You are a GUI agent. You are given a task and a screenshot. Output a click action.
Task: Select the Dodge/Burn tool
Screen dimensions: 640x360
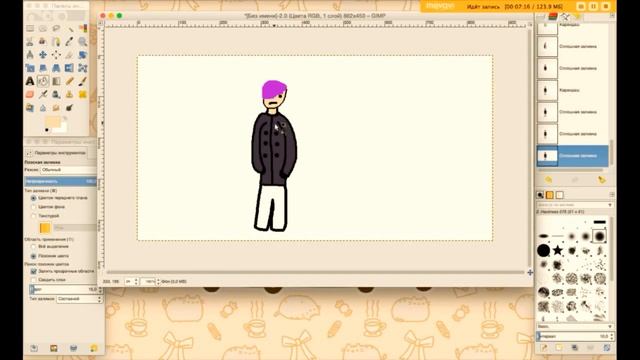coord(69,107)
